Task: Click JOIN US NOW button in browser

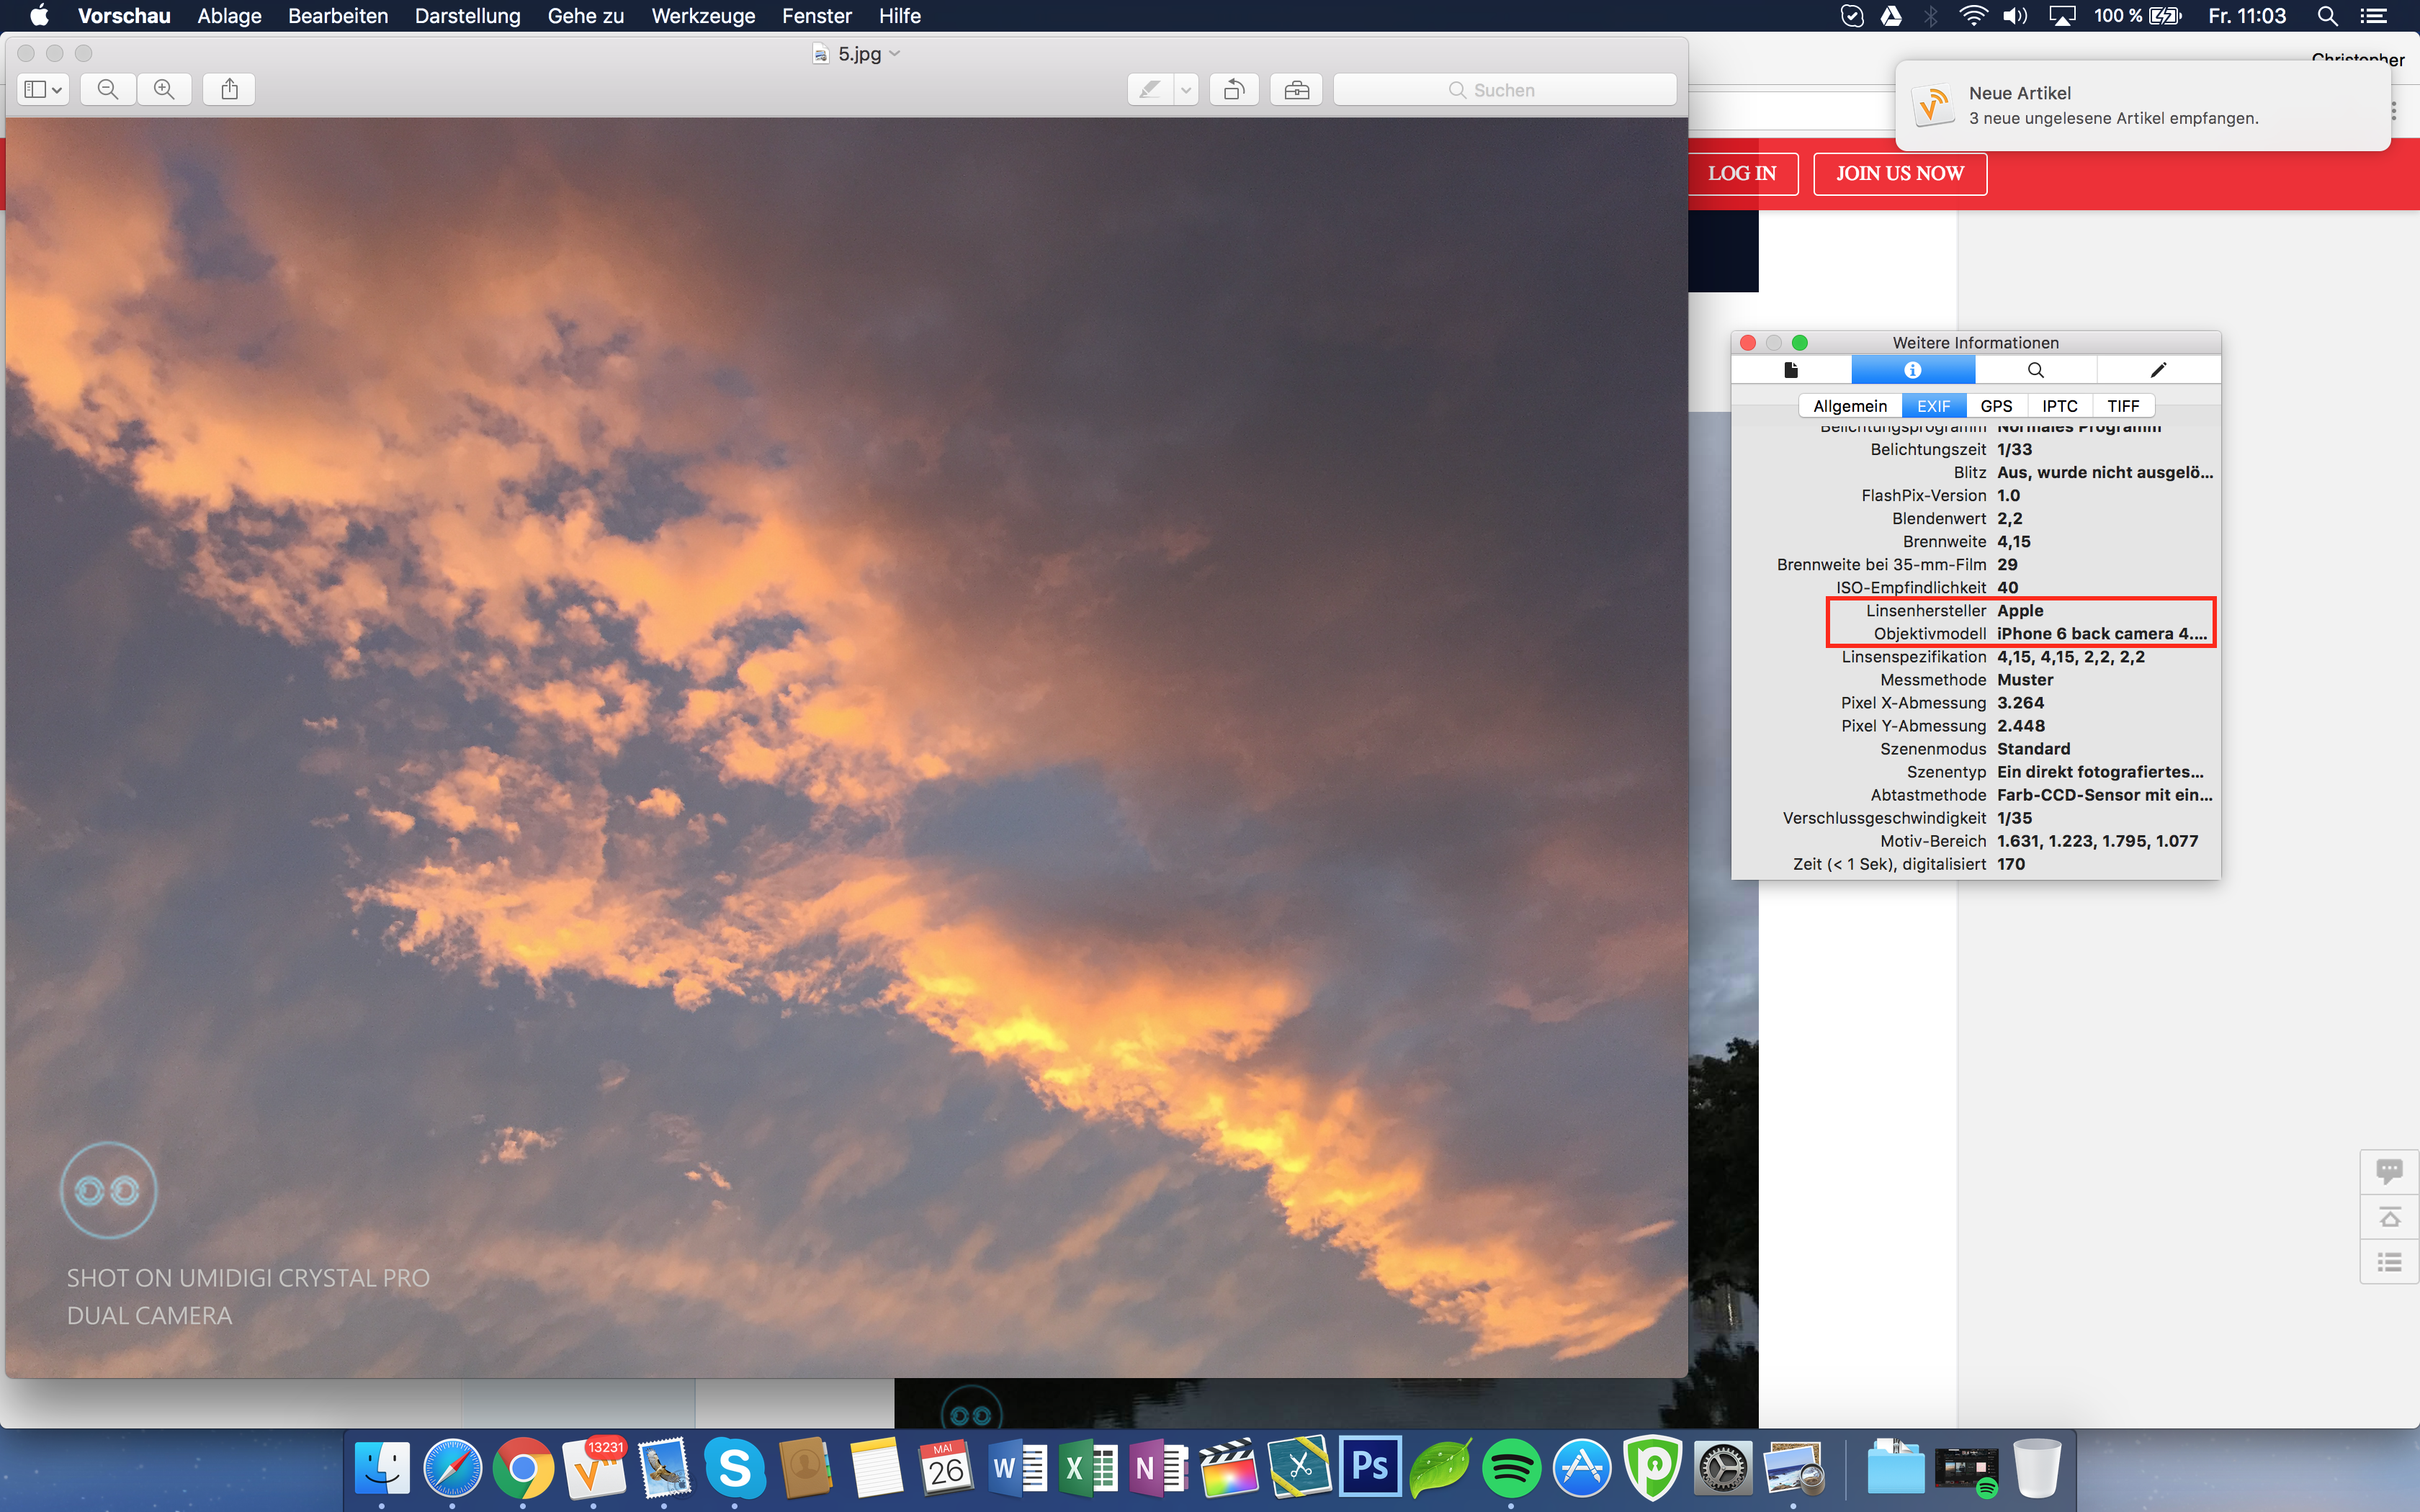Action: pyautogui.click(x=1899, y=173)
